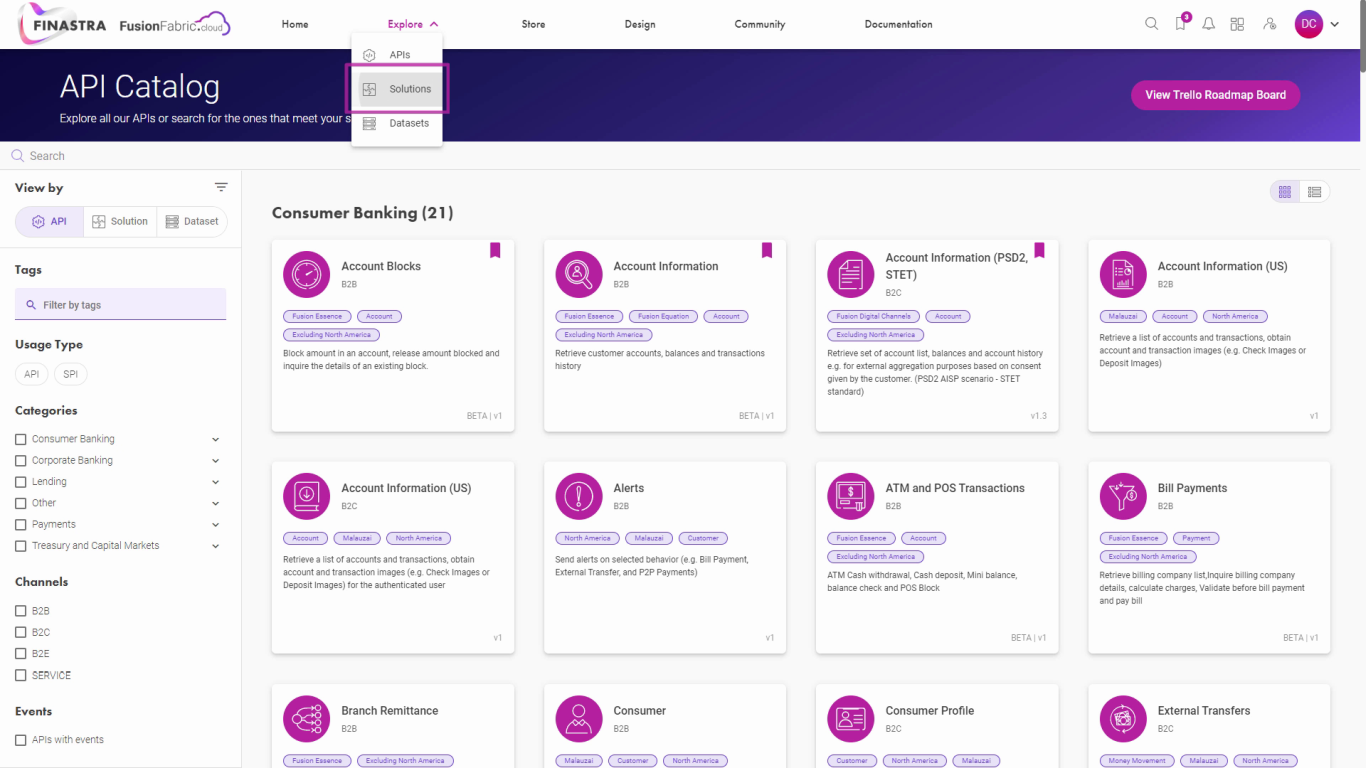Viewport: 1366px width, 768px height.
Task: Click the Account Blocks gauge icon
Action: point(307,274)
